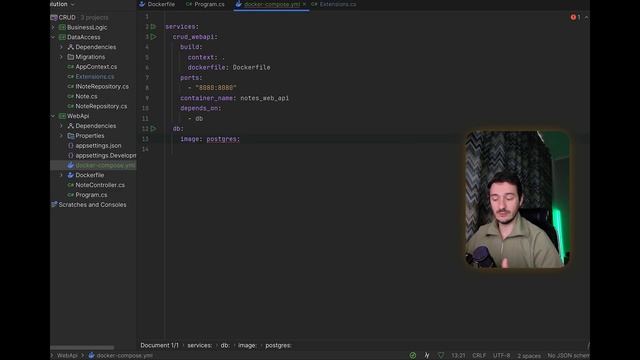
Task: Click the services: breadcrumb
Action: [x=200, y=345]
